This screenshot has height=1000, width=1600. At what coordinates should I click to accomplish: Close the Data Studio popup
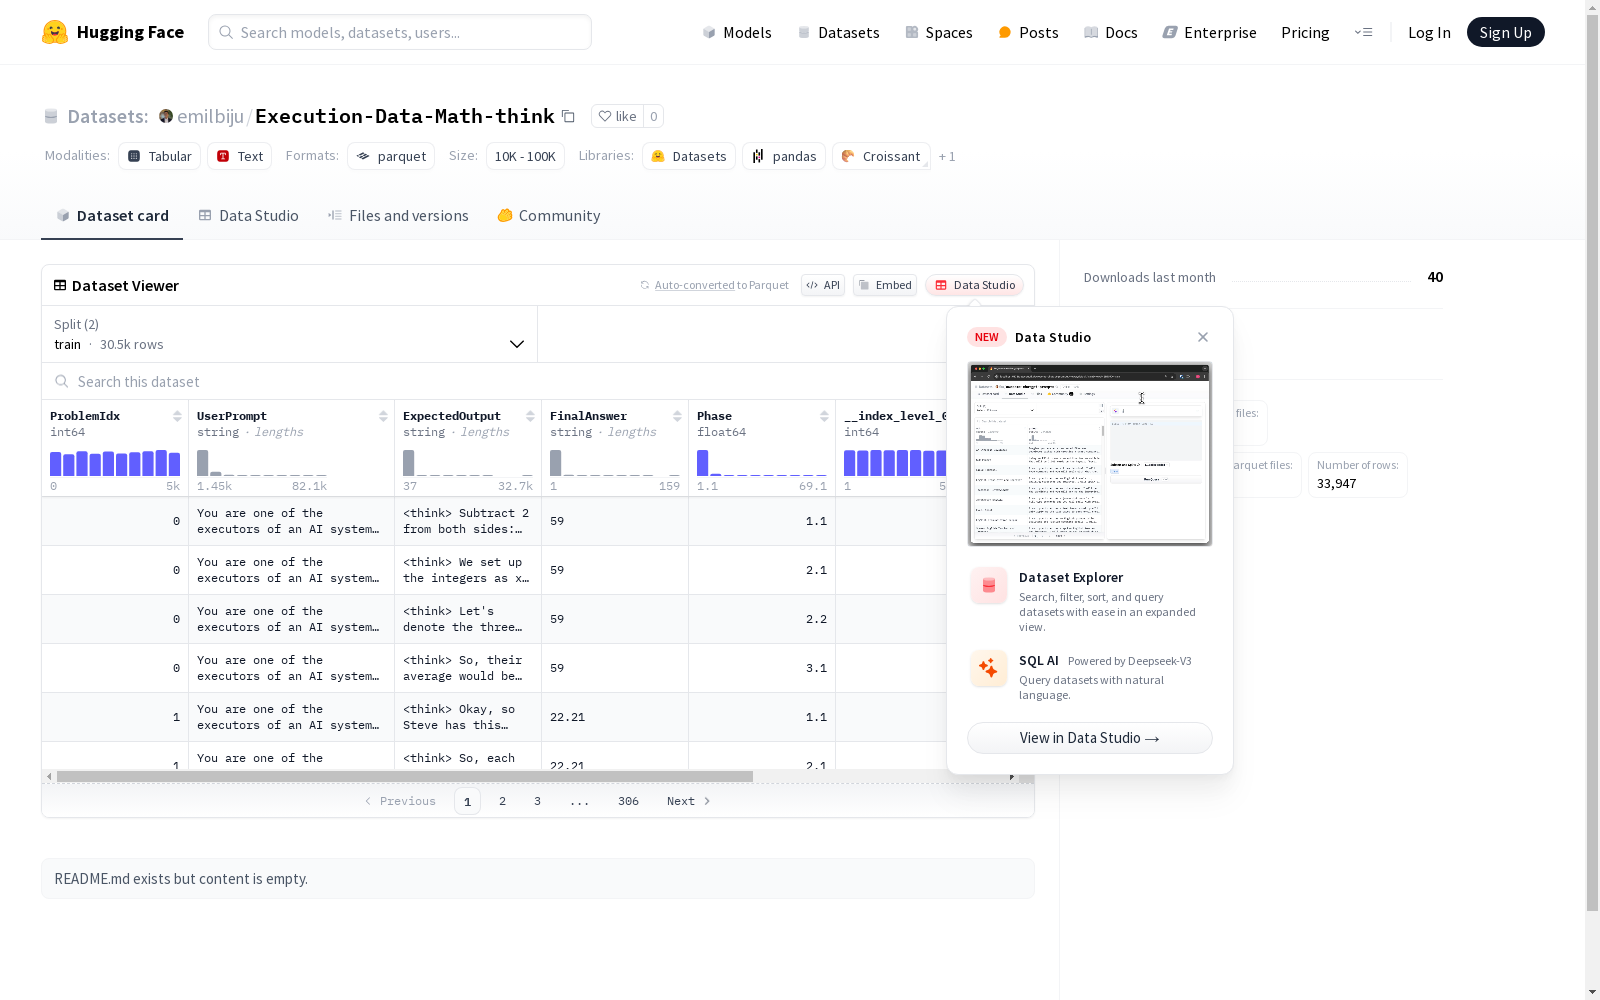click(x=1203, y=337)
